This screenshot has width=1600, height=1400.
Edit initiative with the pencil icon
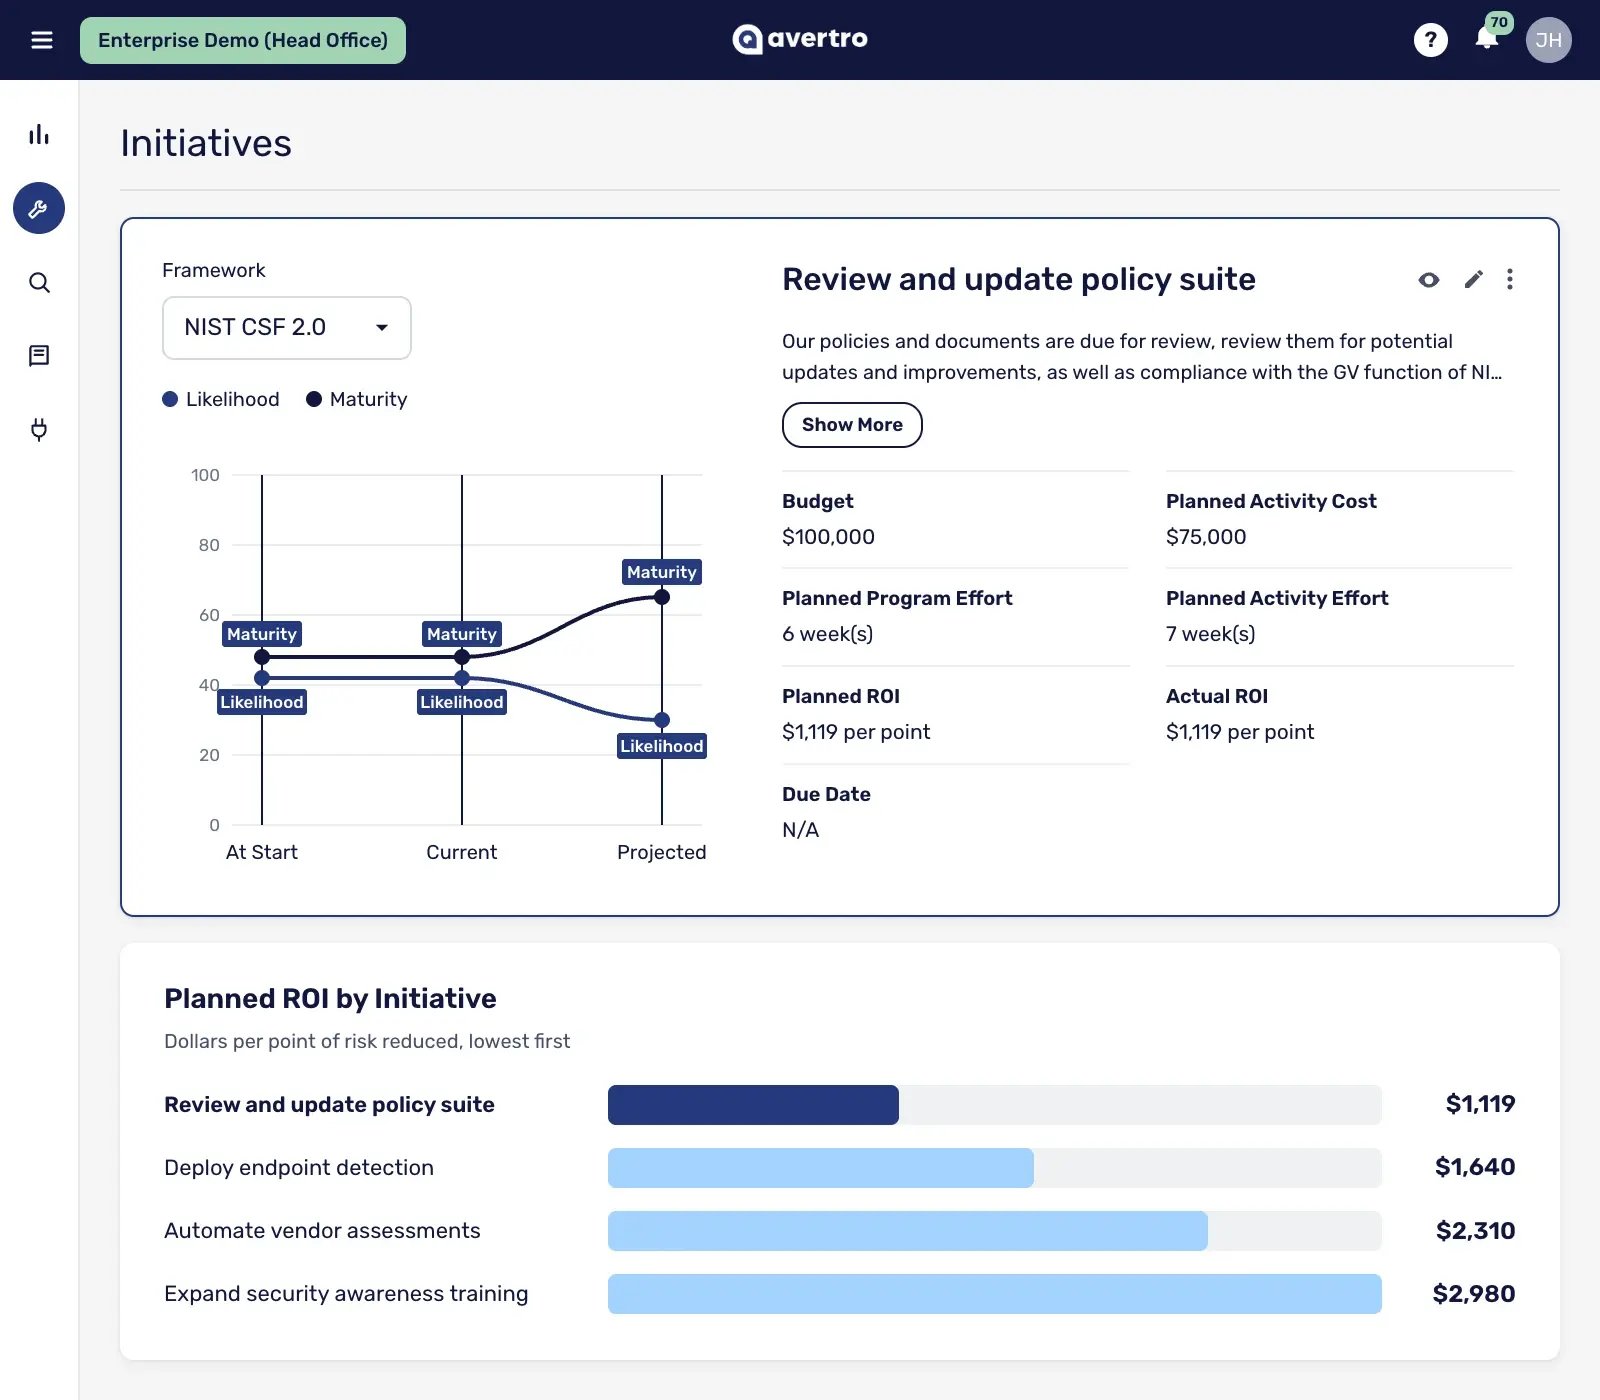tap(1473, 279)
